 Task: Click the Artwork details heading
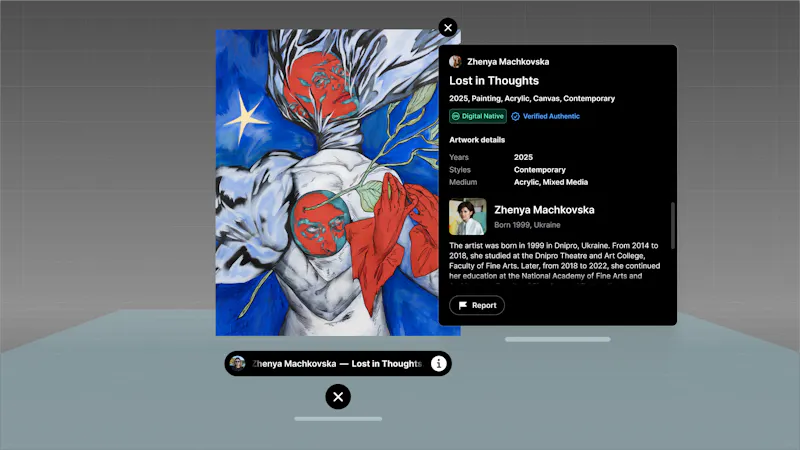pyautogui.click(x=477, y=140)
